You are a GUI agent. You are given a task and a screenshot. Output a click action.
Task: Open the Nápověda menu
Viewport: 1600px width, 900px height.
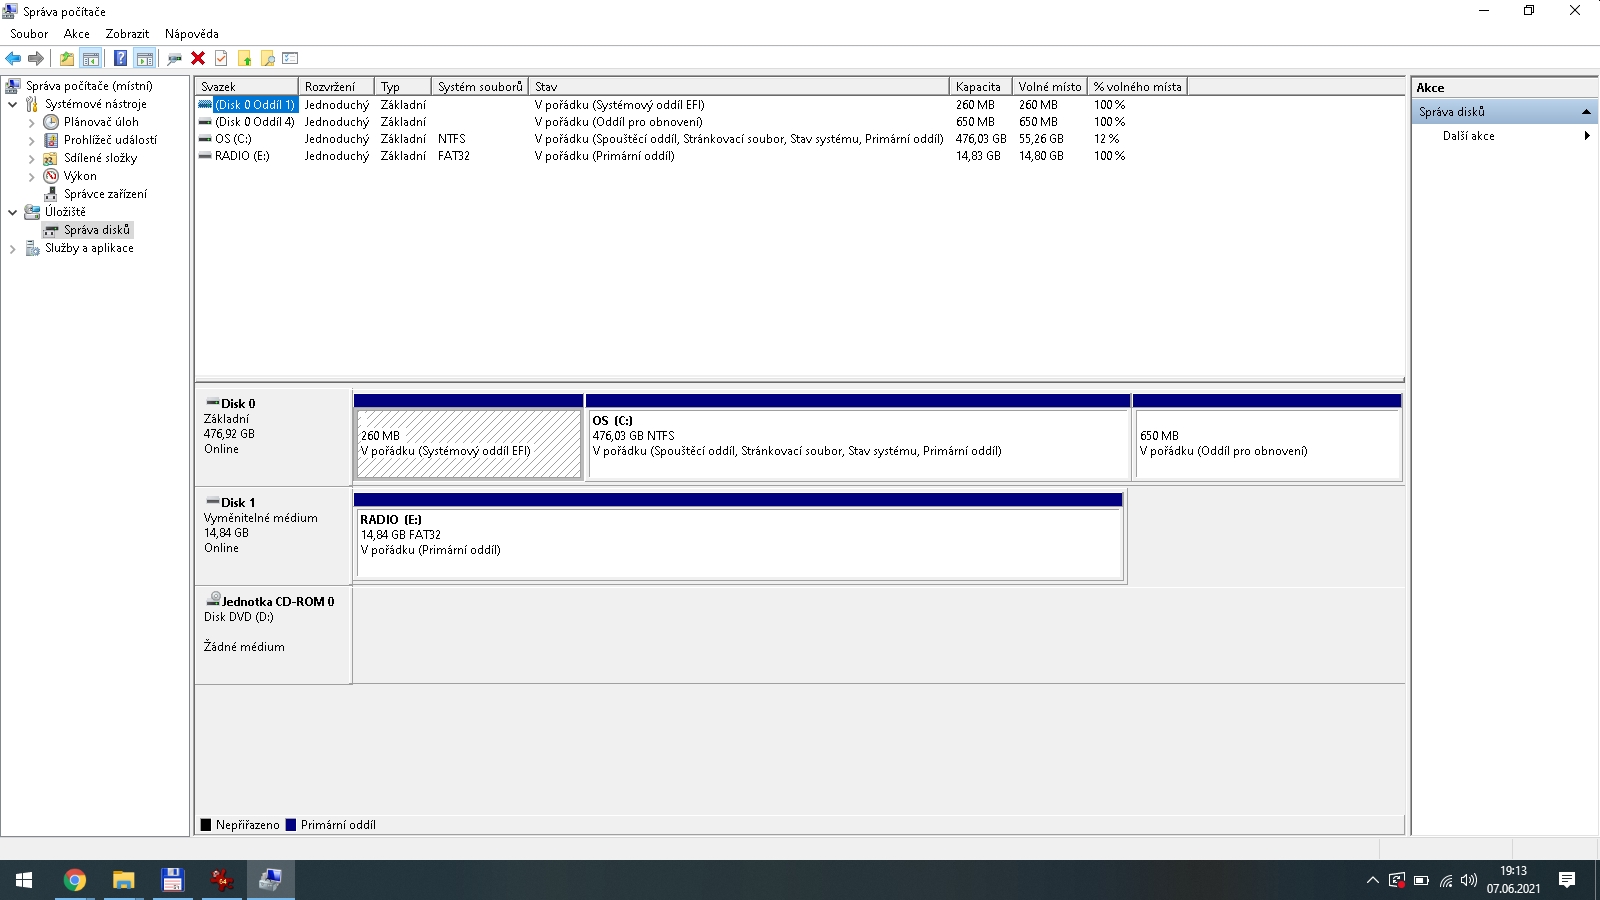click(192, 33)
